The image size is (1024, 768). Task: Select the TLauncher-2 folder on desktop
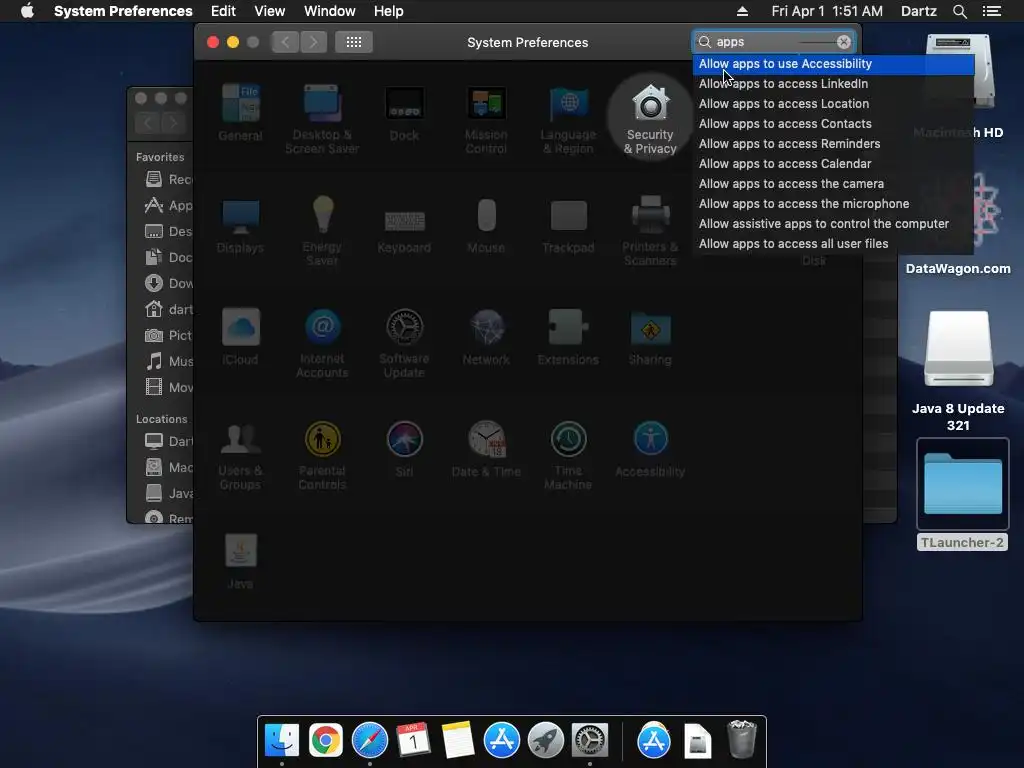pyautogui.click(x=963, y=494)
